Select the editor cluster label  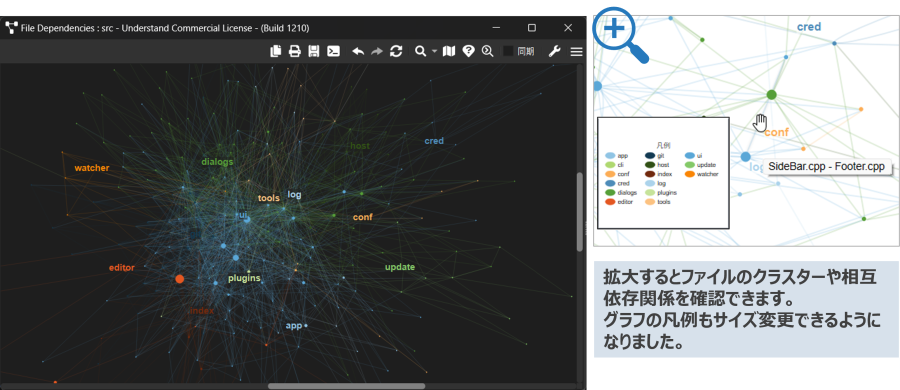click(122, 268)
